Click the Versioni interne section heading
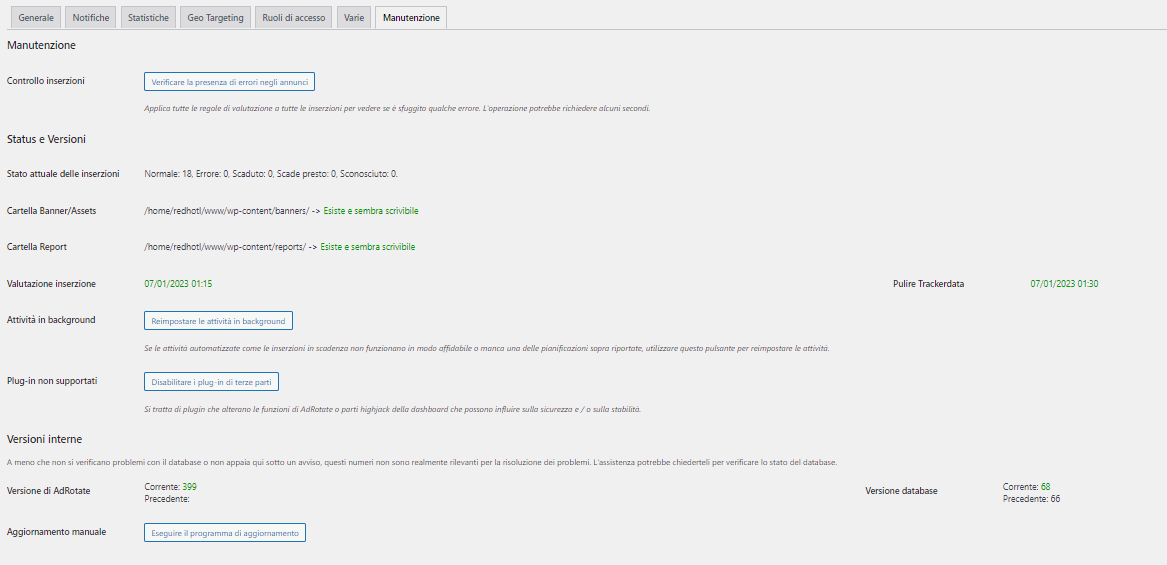This screenshot has width=1167, height=565. (44, 439)
